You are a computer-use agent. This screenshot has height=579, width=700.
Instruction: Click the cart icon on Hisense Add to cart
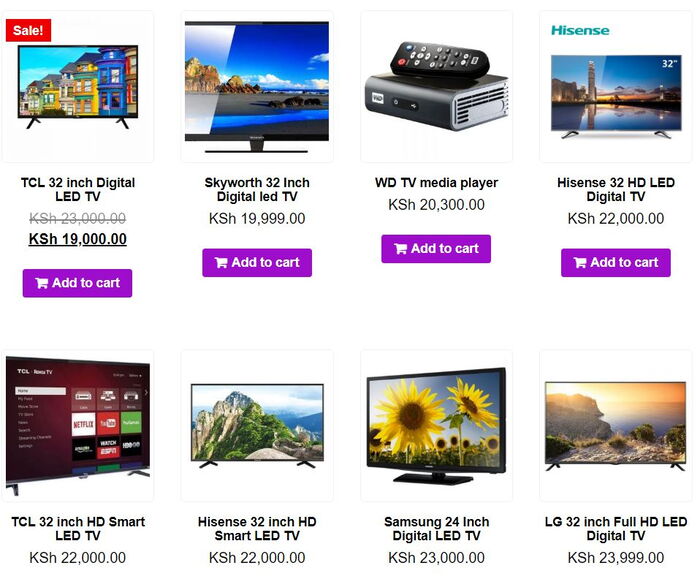[x=580, y=262]
